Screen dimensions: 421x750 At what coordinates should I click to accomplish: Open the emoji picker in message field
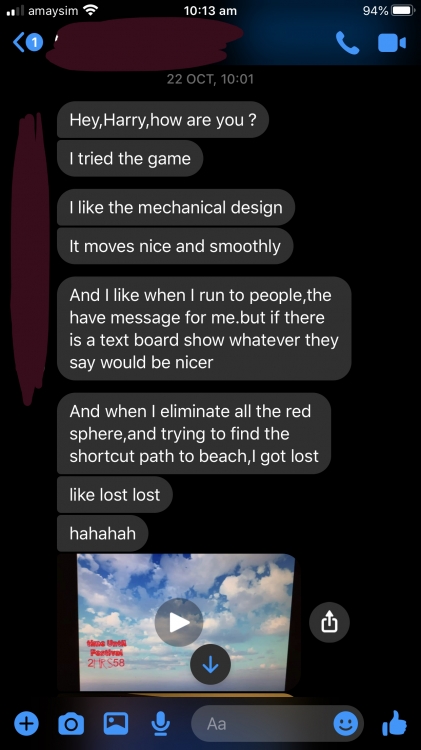click(345, 723)
